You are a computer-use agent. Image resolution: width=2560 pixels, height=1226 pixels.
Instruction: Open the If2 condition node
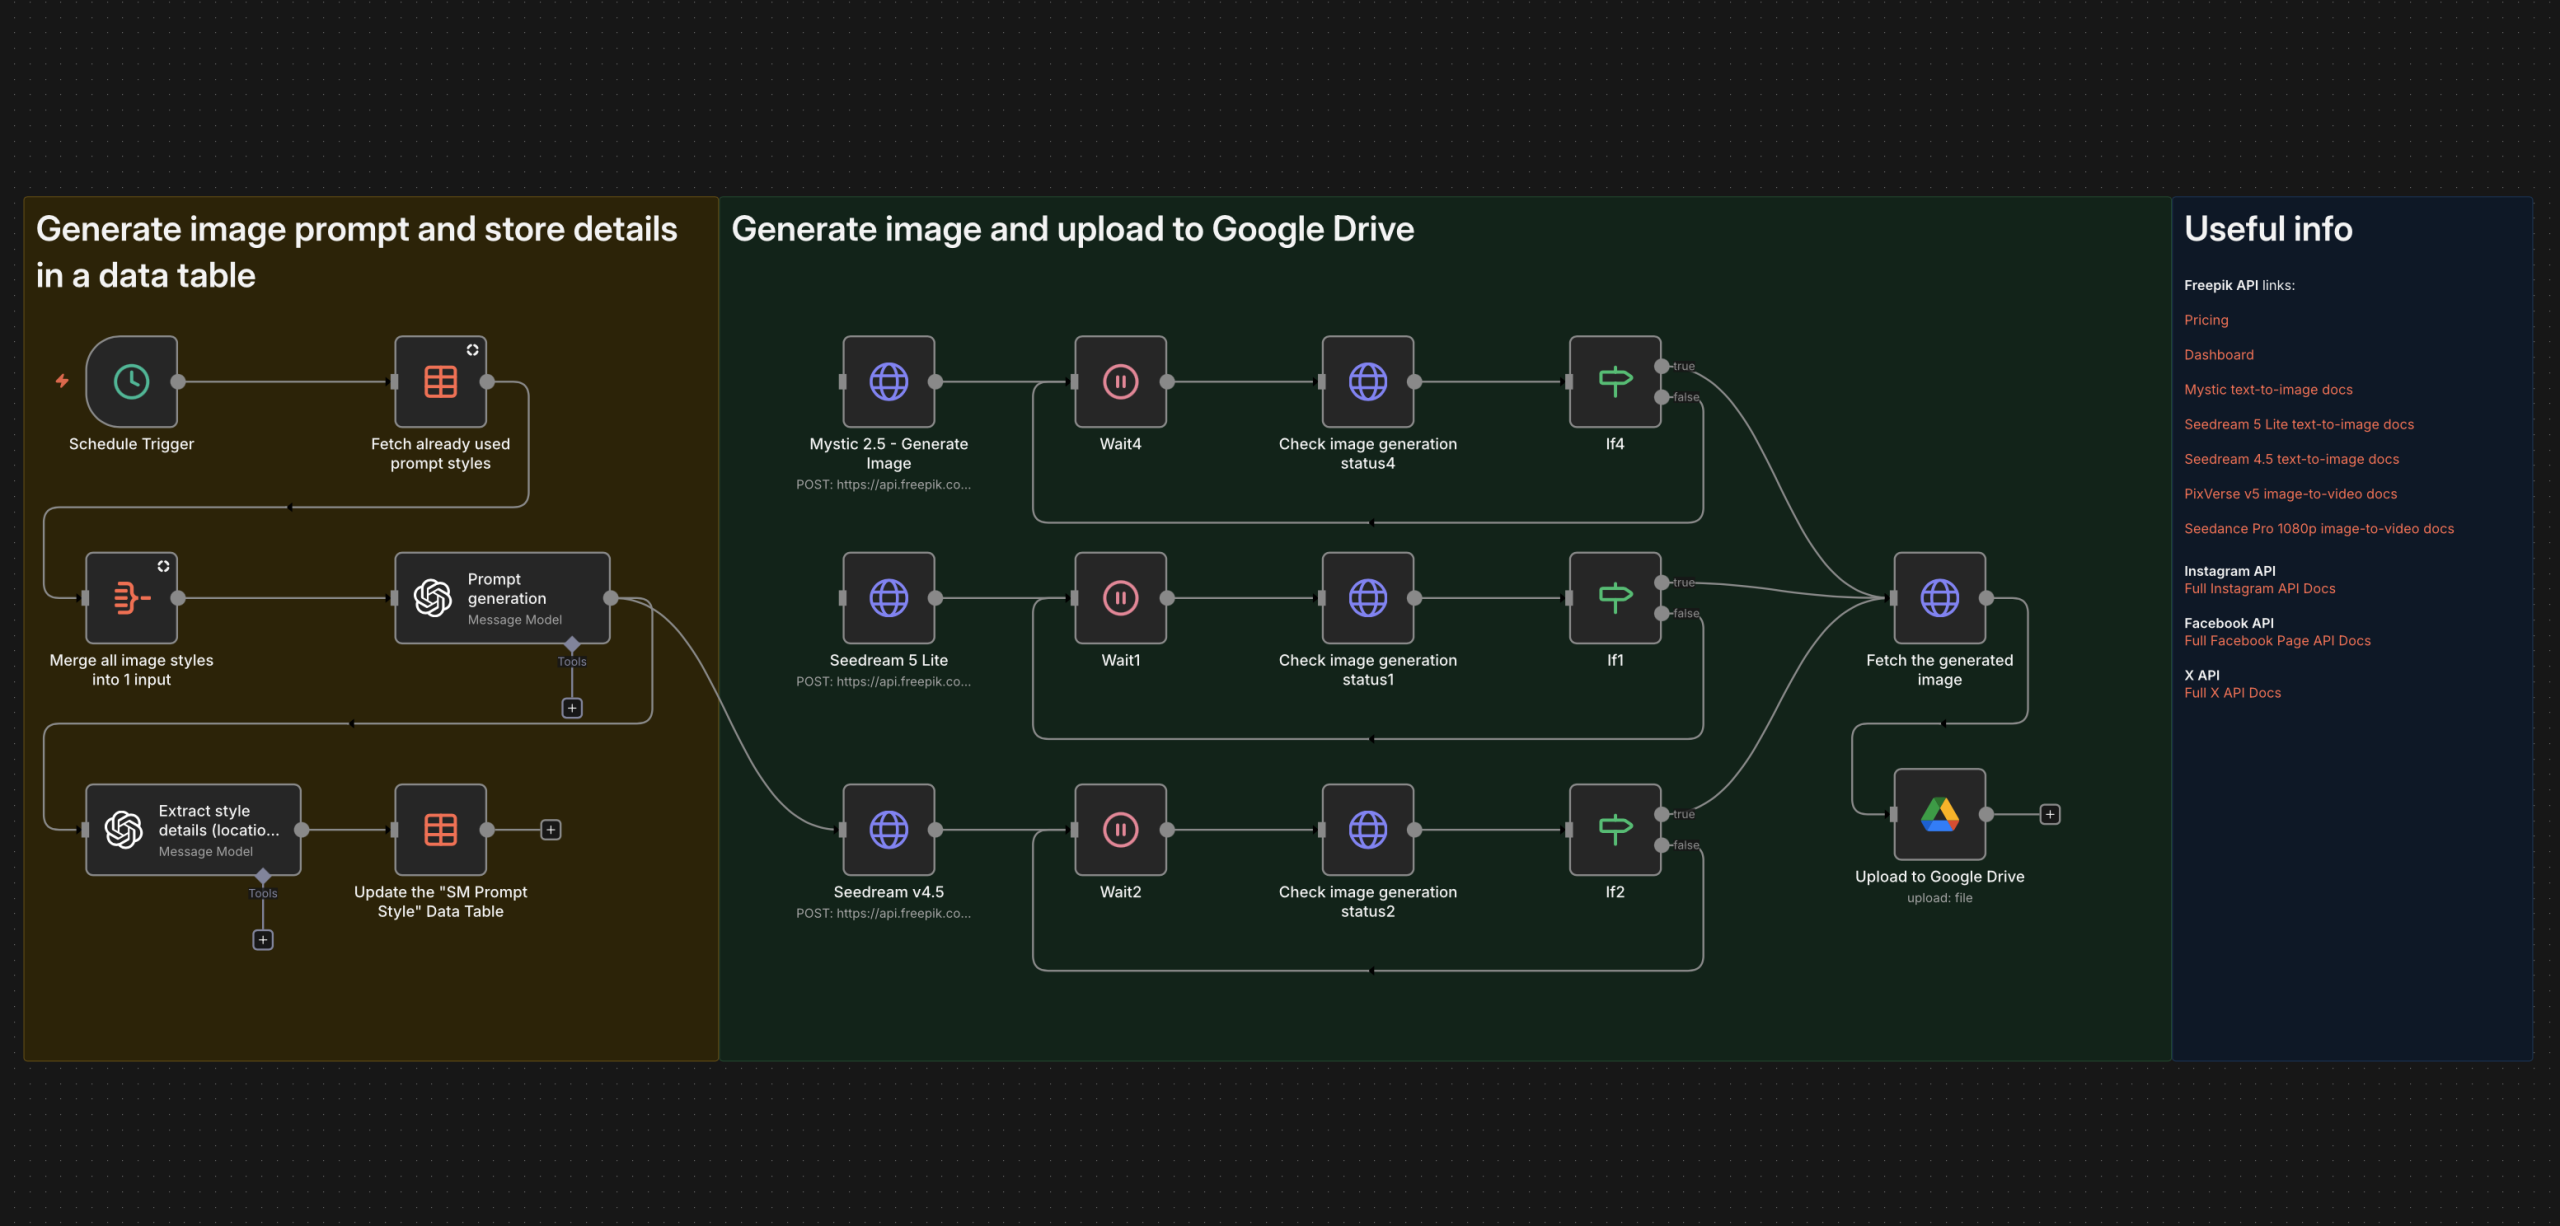click(x=1614, y=828)
